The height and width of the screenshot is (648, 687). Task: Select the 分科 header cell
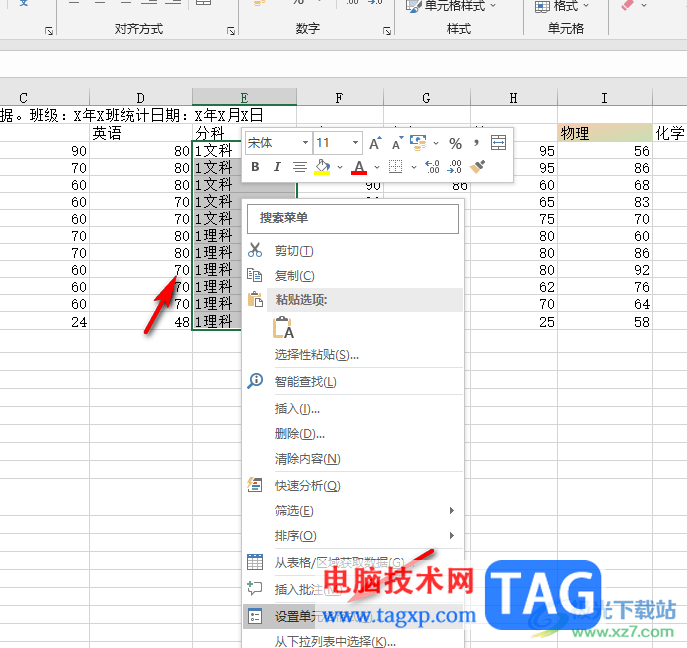[x=216, y=133]
